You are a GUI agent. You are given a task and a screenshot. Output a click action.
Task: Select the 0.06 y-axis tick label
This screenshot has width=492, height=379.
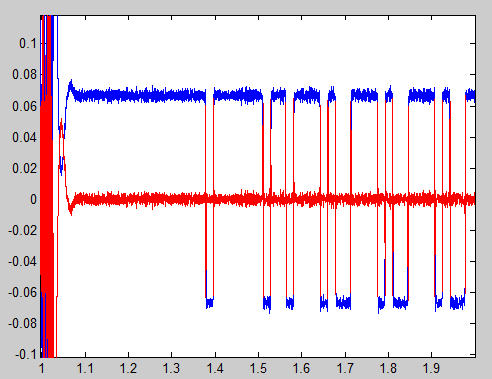24,106
